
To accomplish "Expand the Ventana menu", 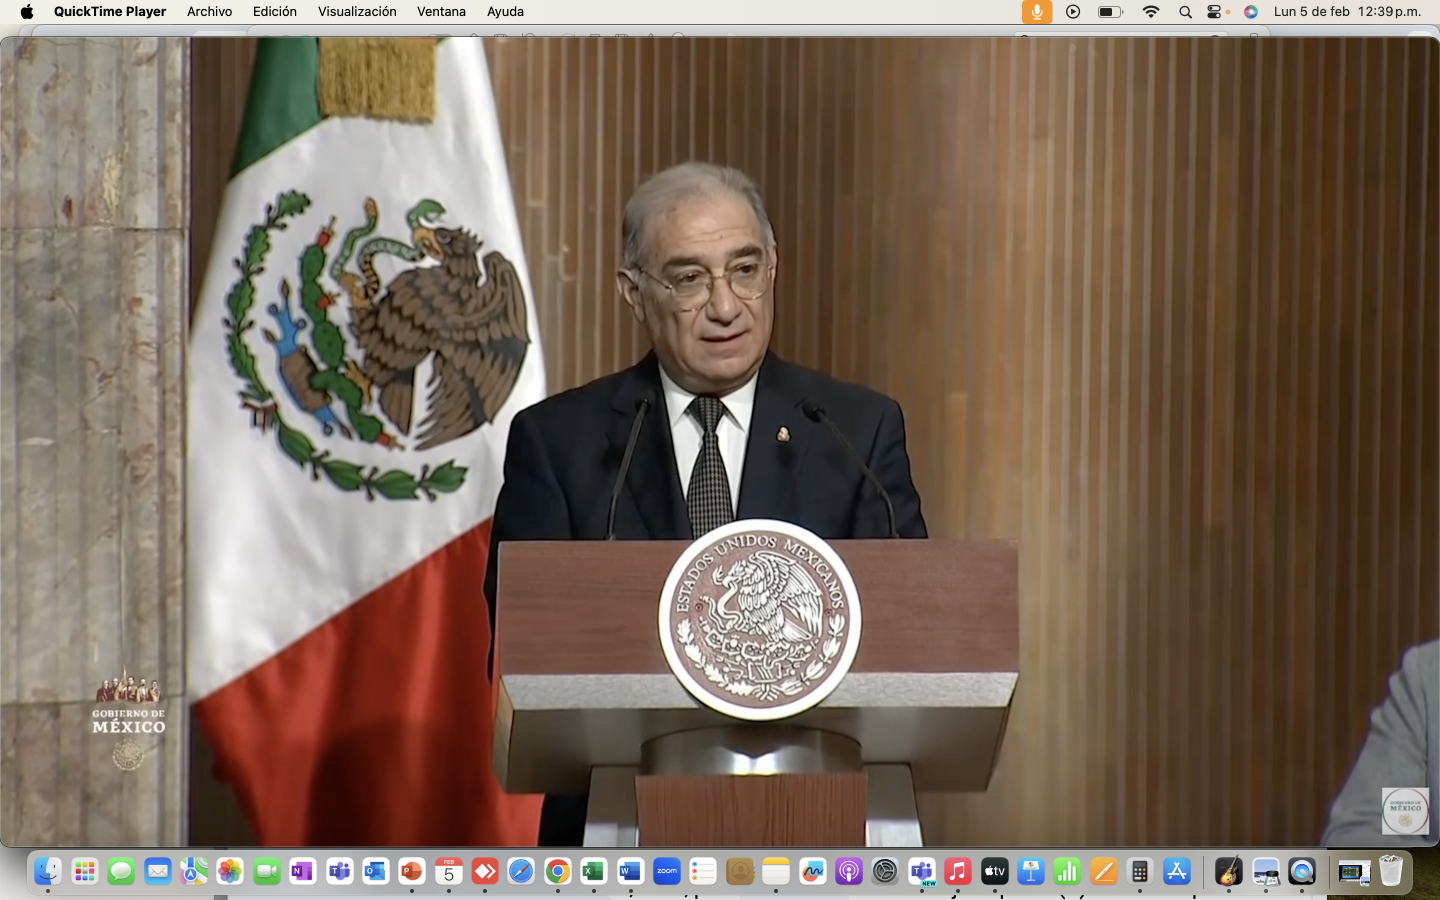I will (x=441, y=12).
